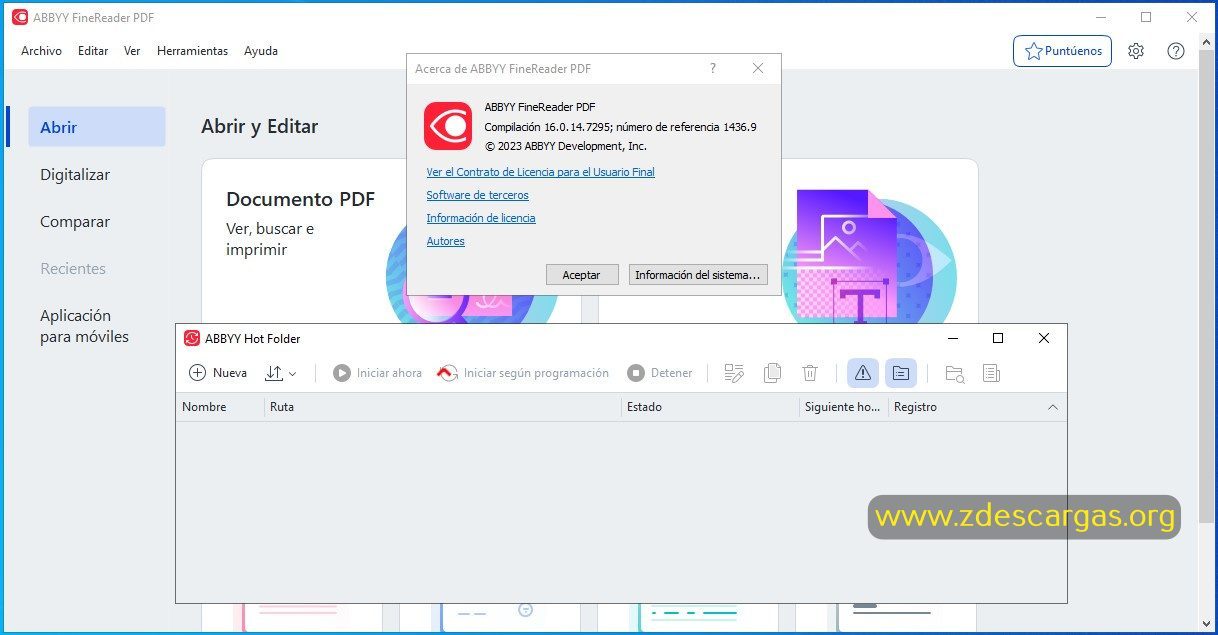Click Iniciar según programación button

(523, 373)
